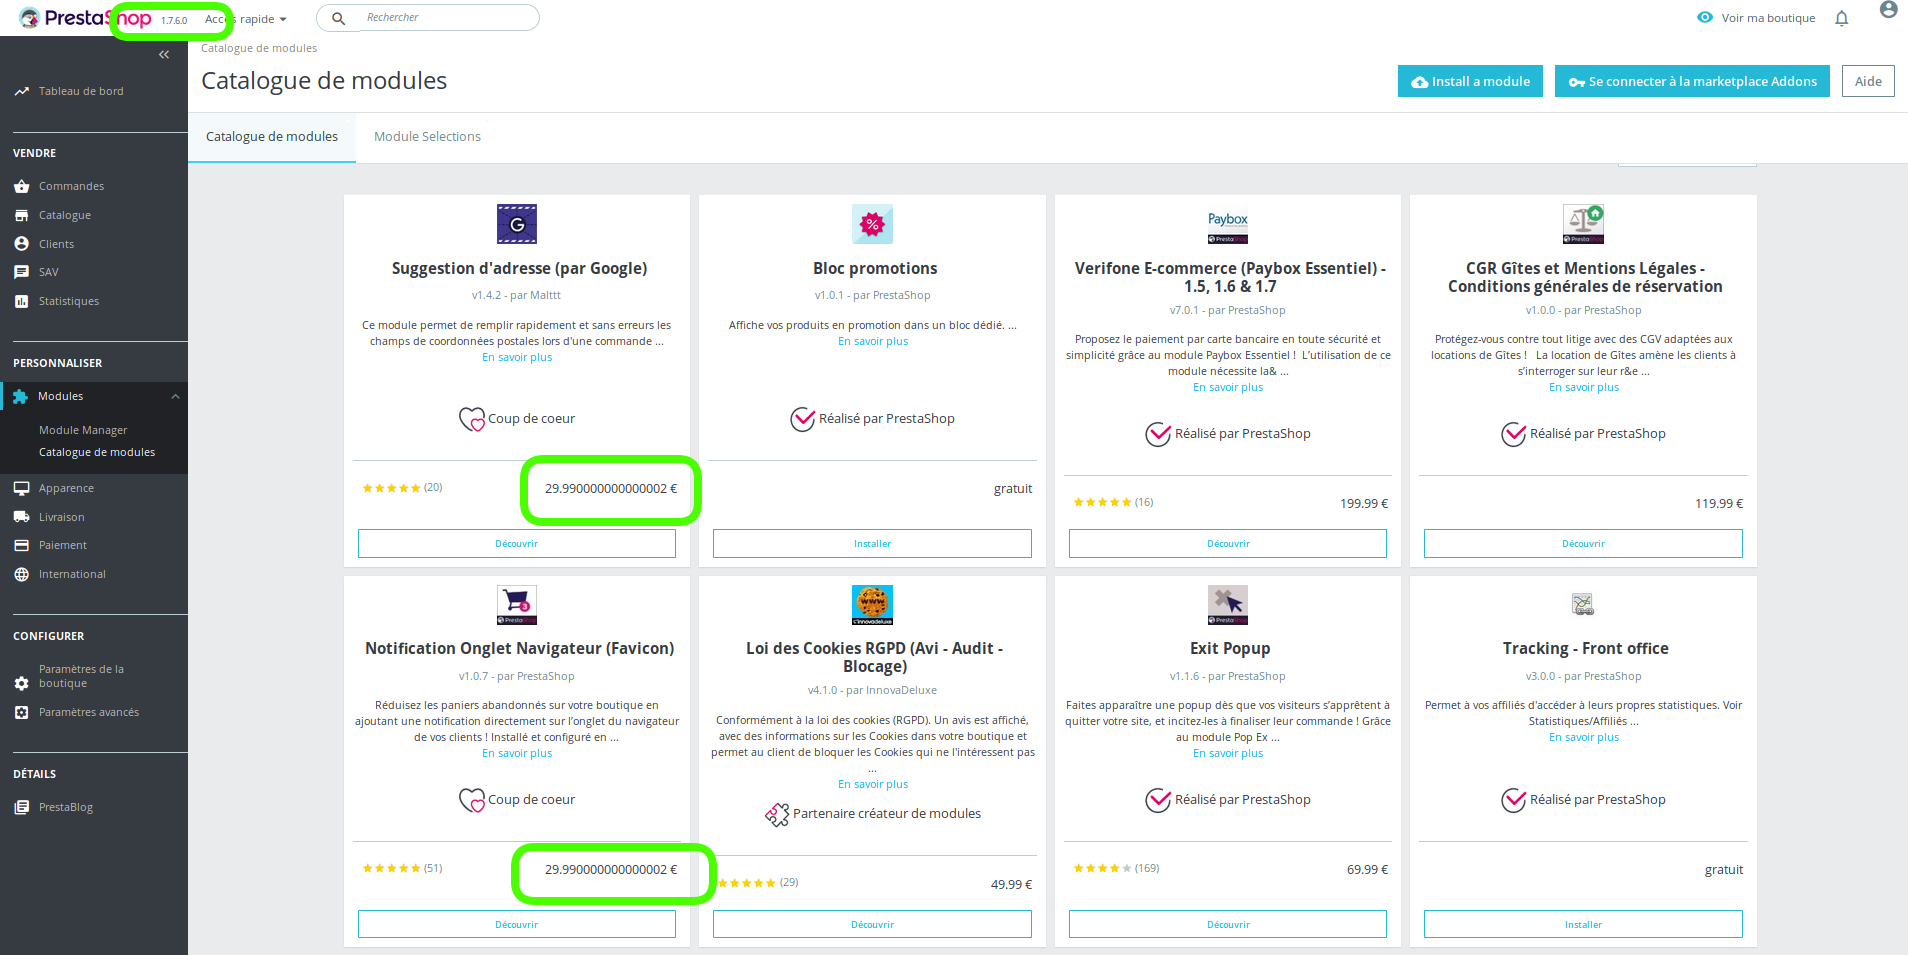Viewport: 1908px width, 955px height.
Task: Open the Accès rapide dropdown
Action: coord(246,19)
